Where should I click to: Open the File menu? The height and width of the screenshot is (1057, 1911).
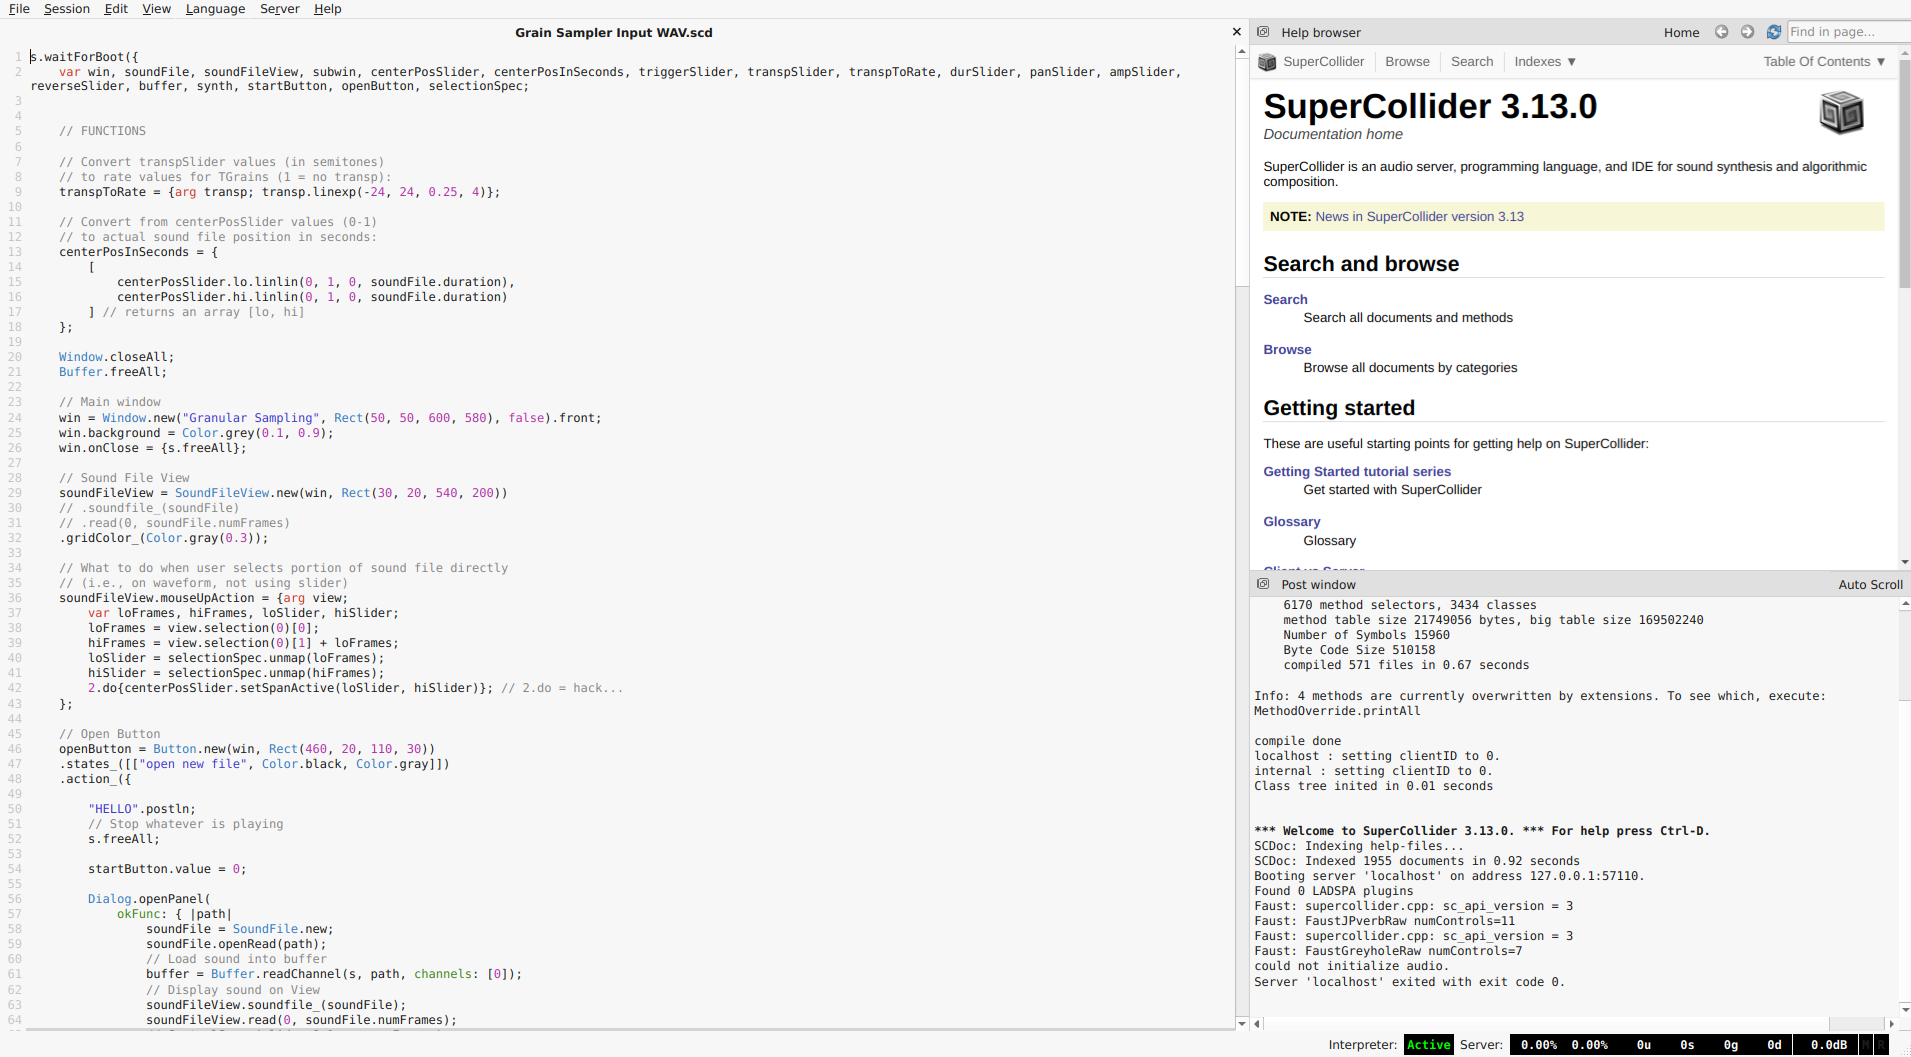click(x=19, y=9)
